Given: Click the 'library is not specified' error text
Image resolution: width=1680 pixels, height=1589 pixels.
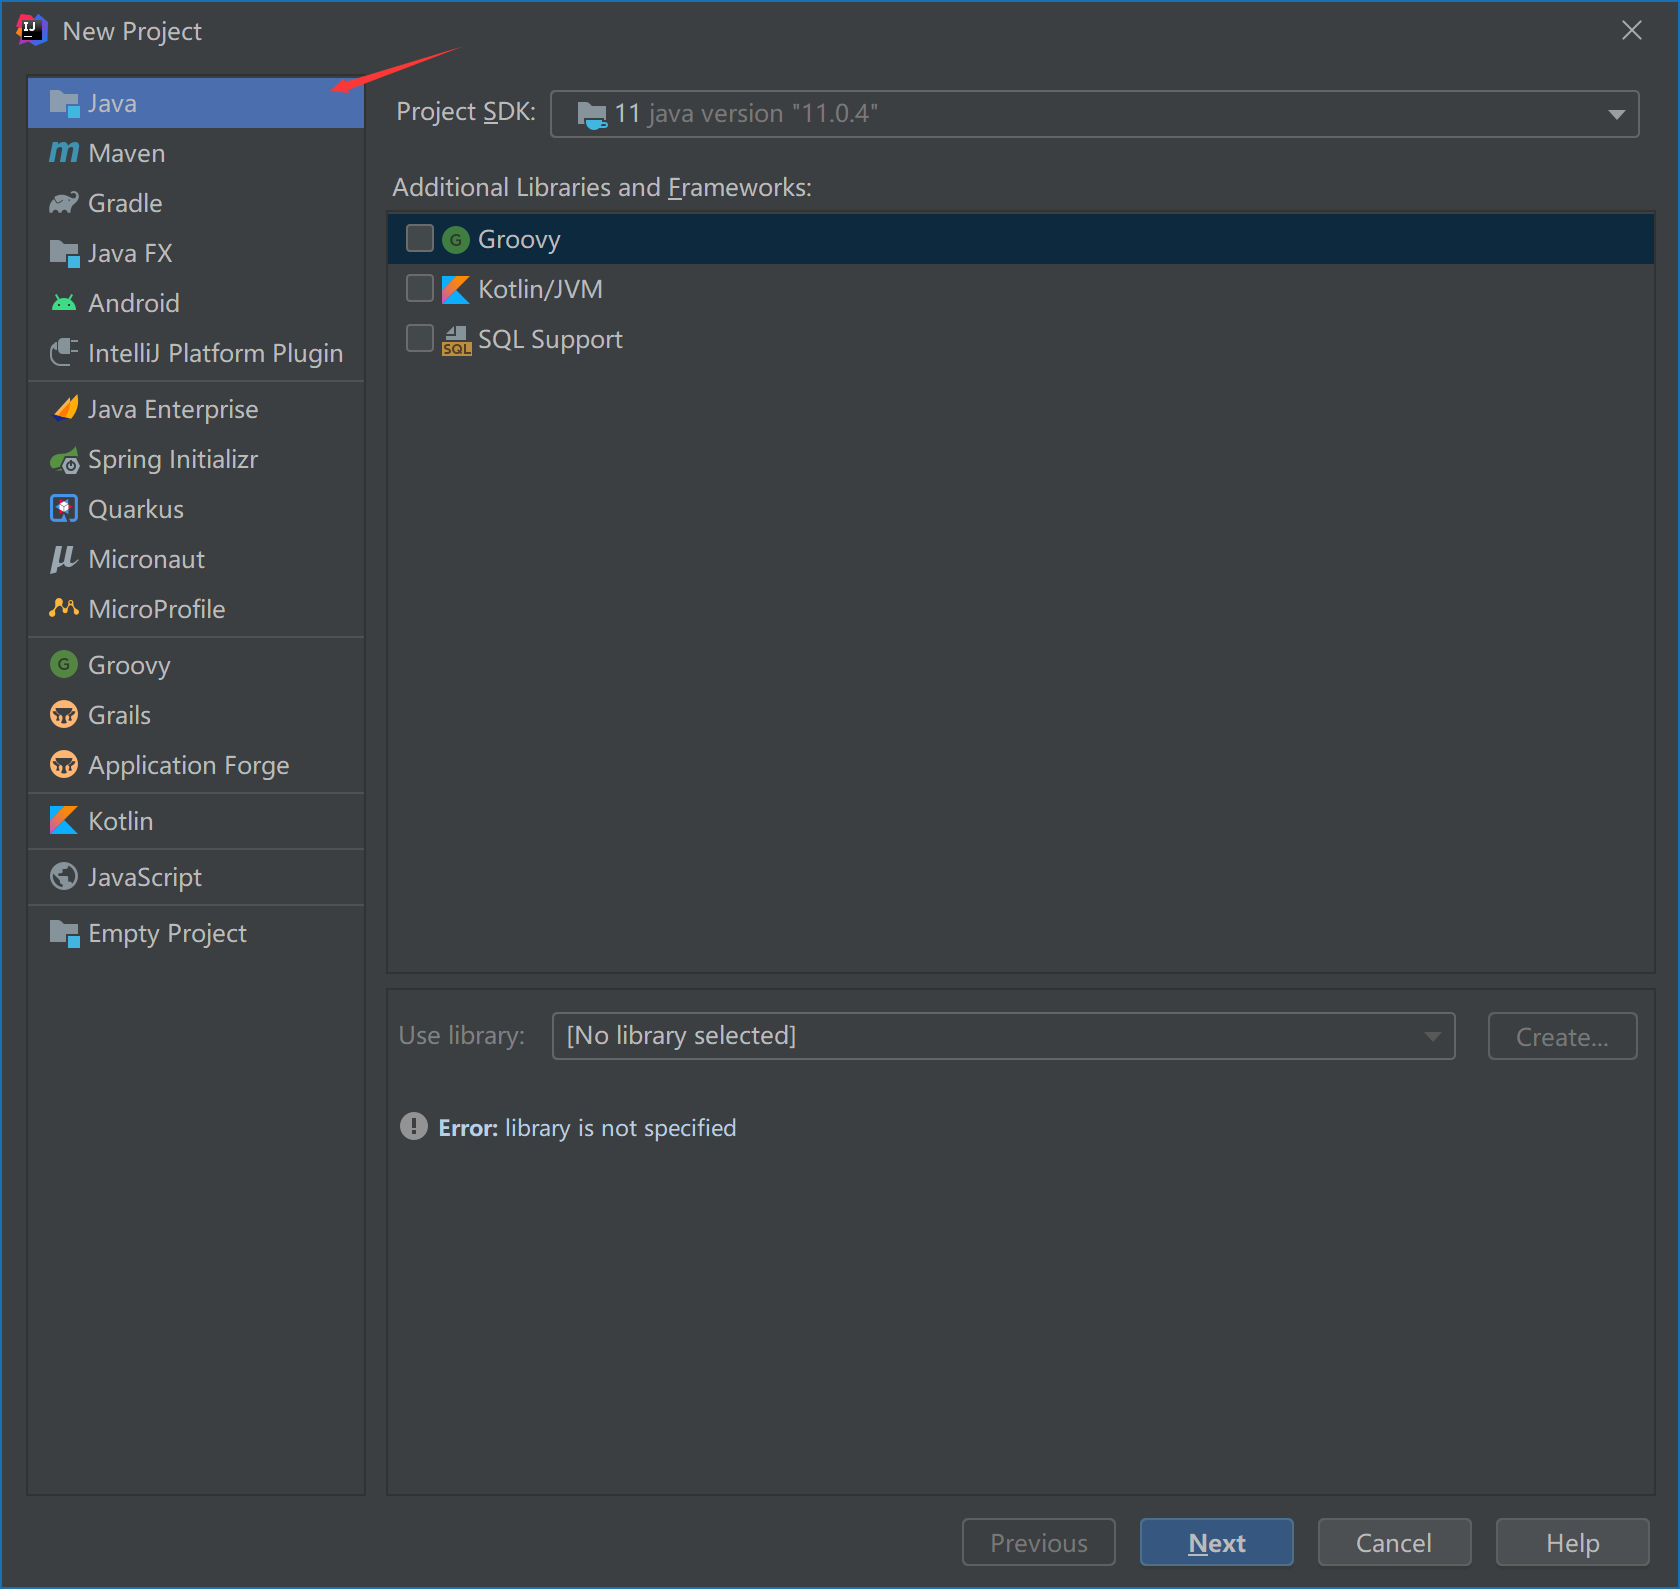Looking at the screenshot, I should click(x=620, y=1127).
